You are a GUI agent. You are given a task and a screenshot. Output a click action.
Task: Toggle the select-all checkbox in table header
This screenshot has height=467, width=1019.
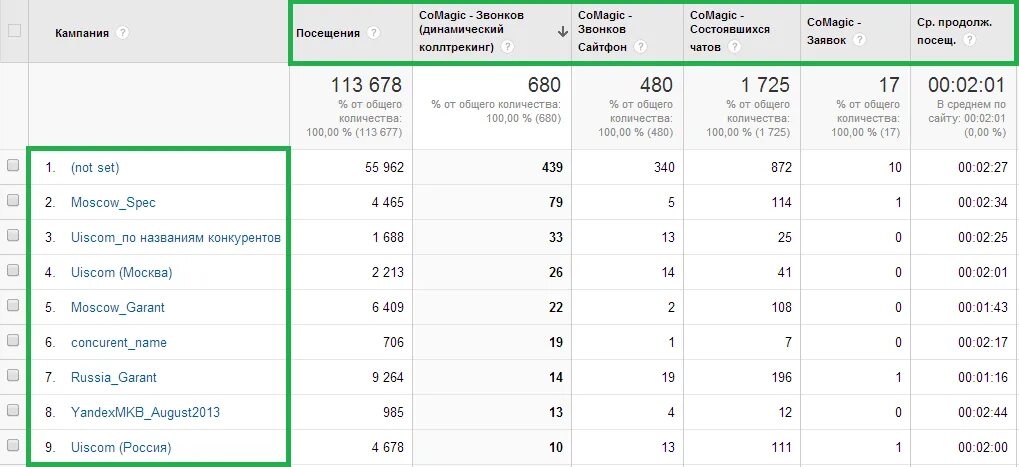(x=14, y=30)
